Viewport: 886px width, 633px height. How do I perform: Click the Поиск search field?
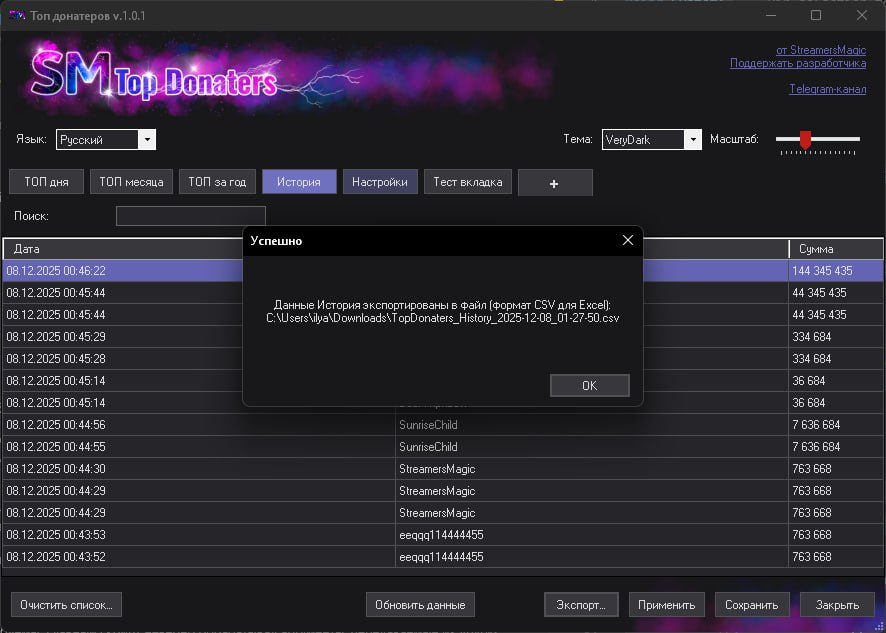tap(190, 216)
